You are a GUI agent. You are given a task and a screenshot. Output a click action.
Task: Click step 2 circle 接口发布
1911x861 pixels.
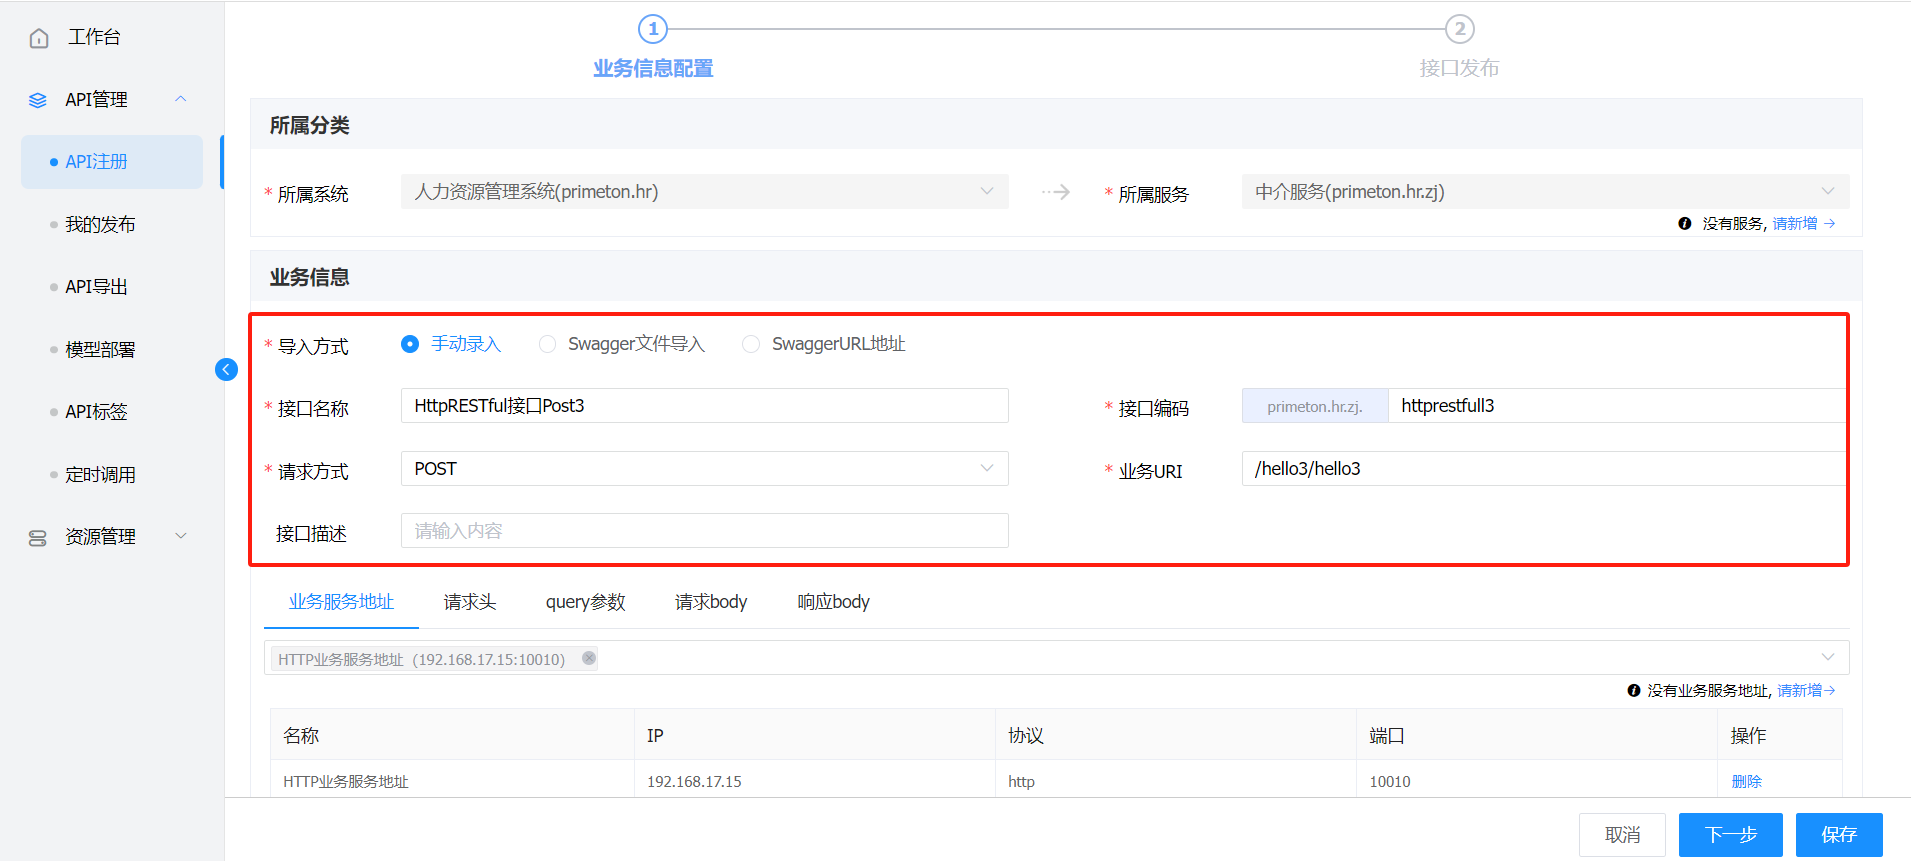(1459, 29)
